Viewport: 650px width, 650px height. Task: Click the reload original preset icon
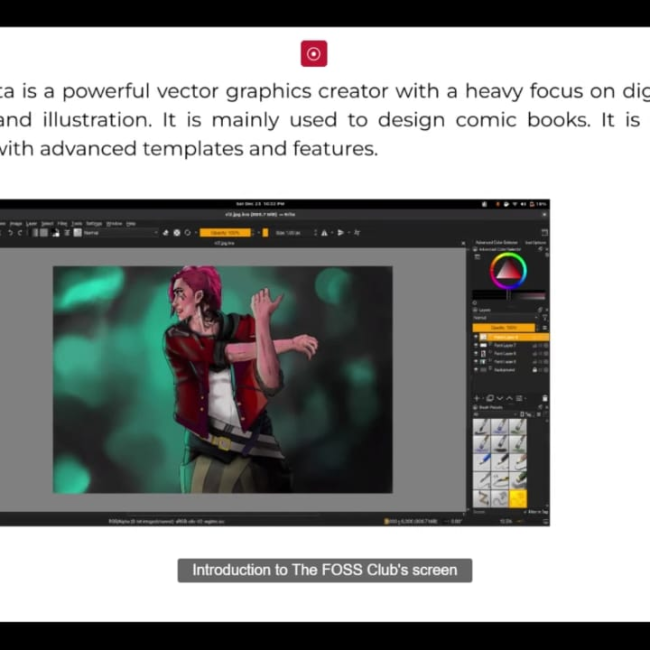pos(187,233)
